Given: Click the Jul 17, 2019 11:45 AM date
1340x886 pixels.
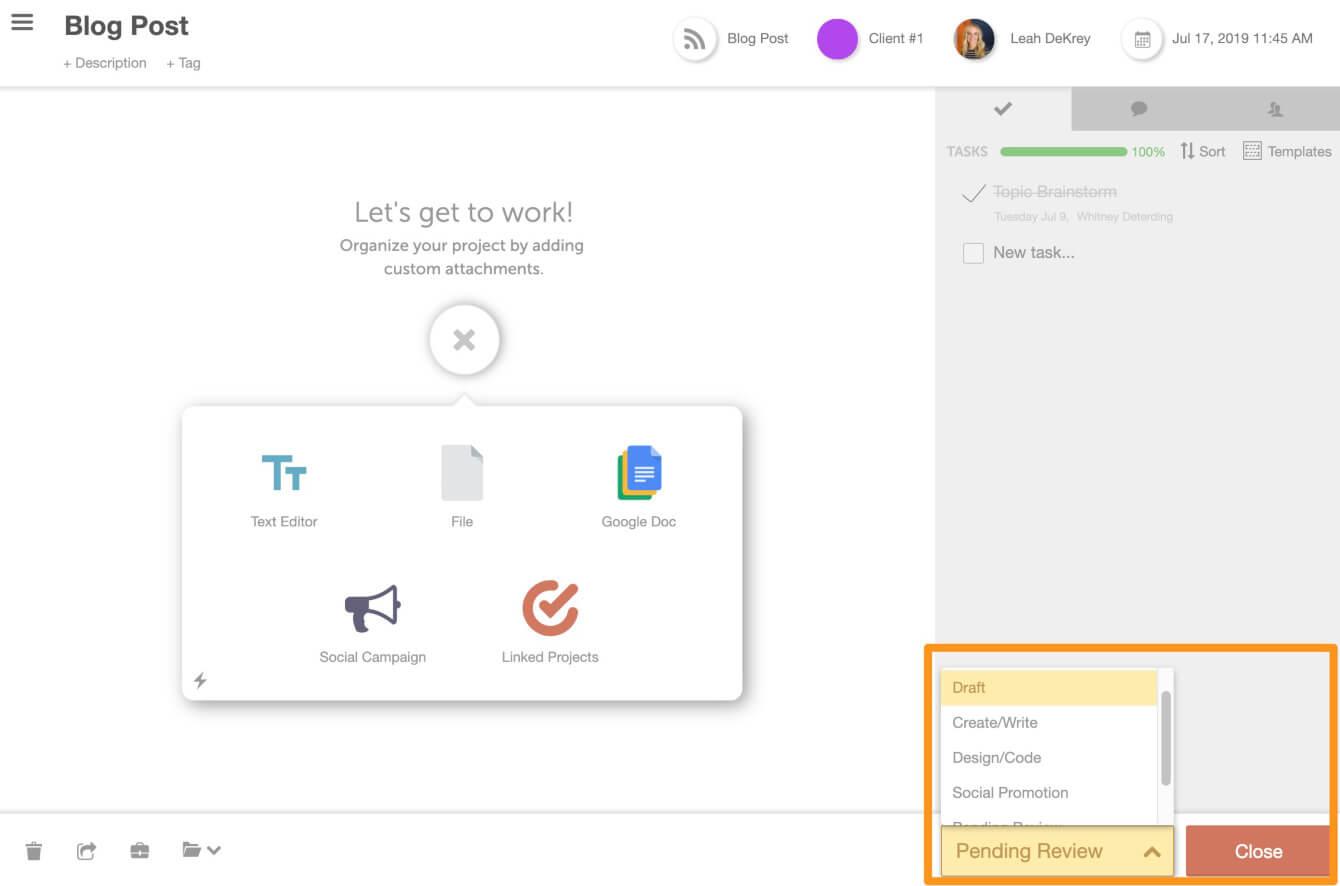Looking at the screenshot, I should (x=1242, y=39).
